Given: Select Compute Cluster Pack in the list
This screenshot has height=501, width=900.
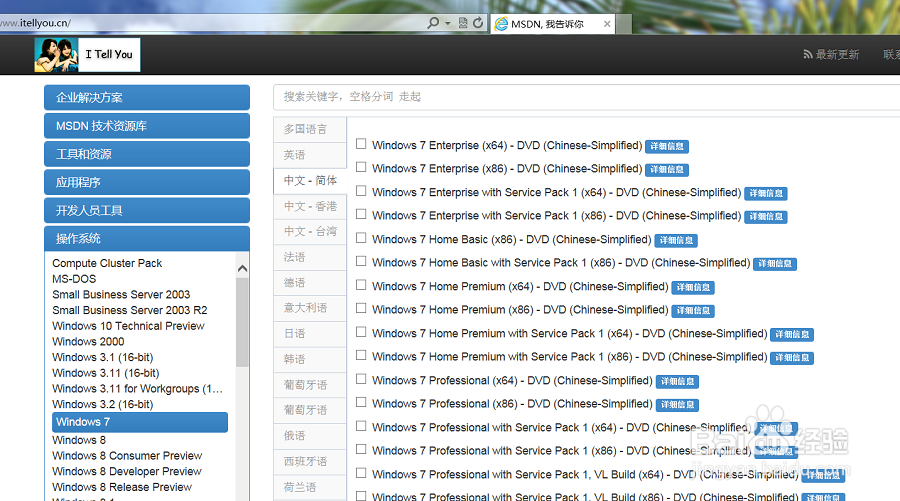Looking at the screenshot, I should [107, 263].
